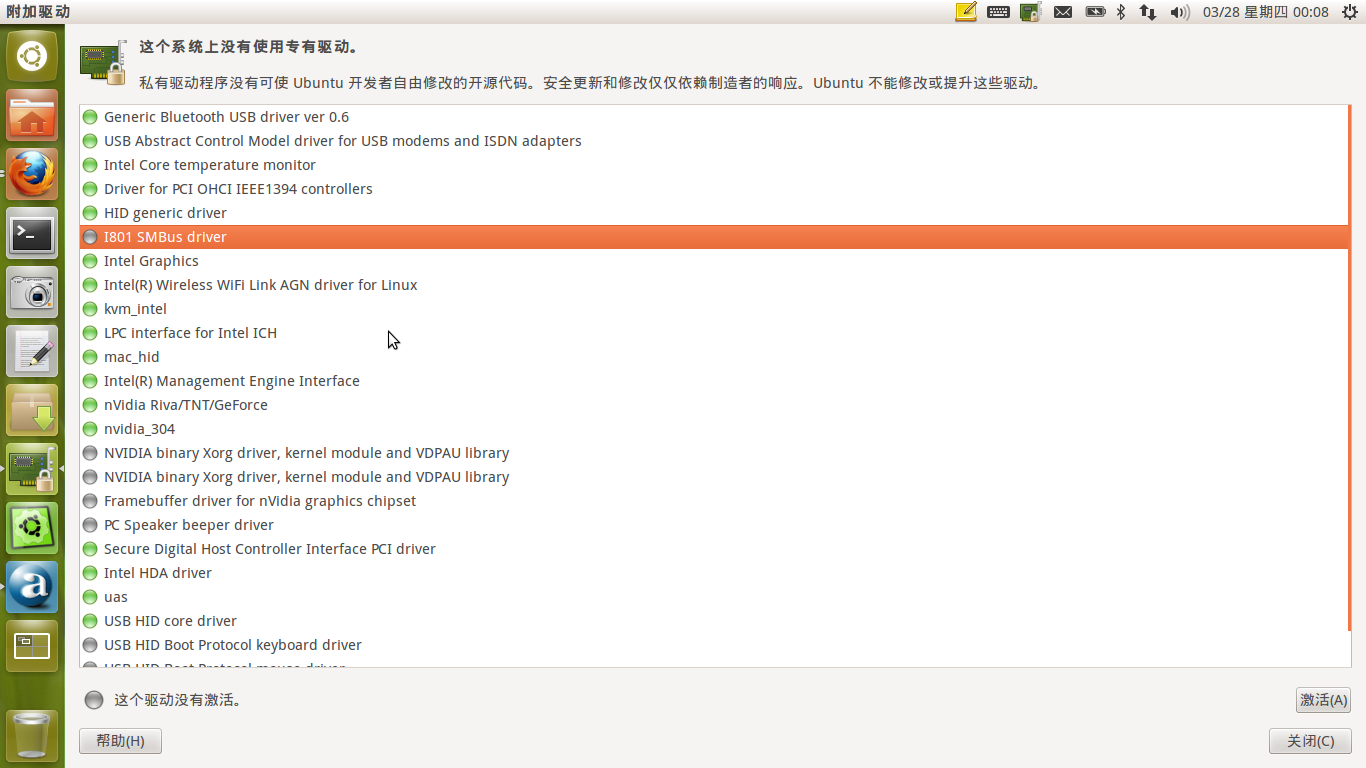
Task: Open the battery status indicator
Action: (1095, 12)
